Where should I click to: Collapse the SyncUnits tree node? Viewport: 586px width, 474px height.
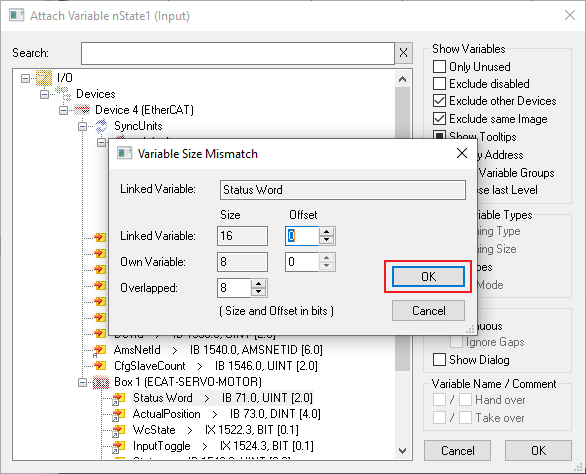82,126
